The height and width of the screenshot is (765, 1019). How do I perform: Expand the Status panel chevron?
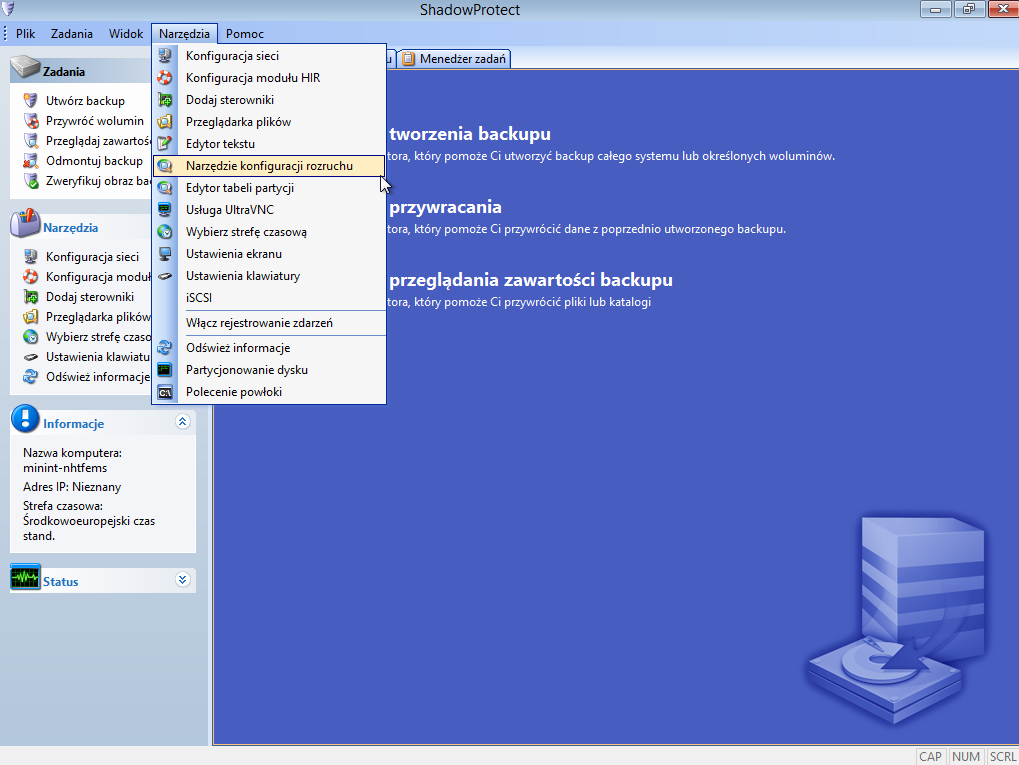183,580
